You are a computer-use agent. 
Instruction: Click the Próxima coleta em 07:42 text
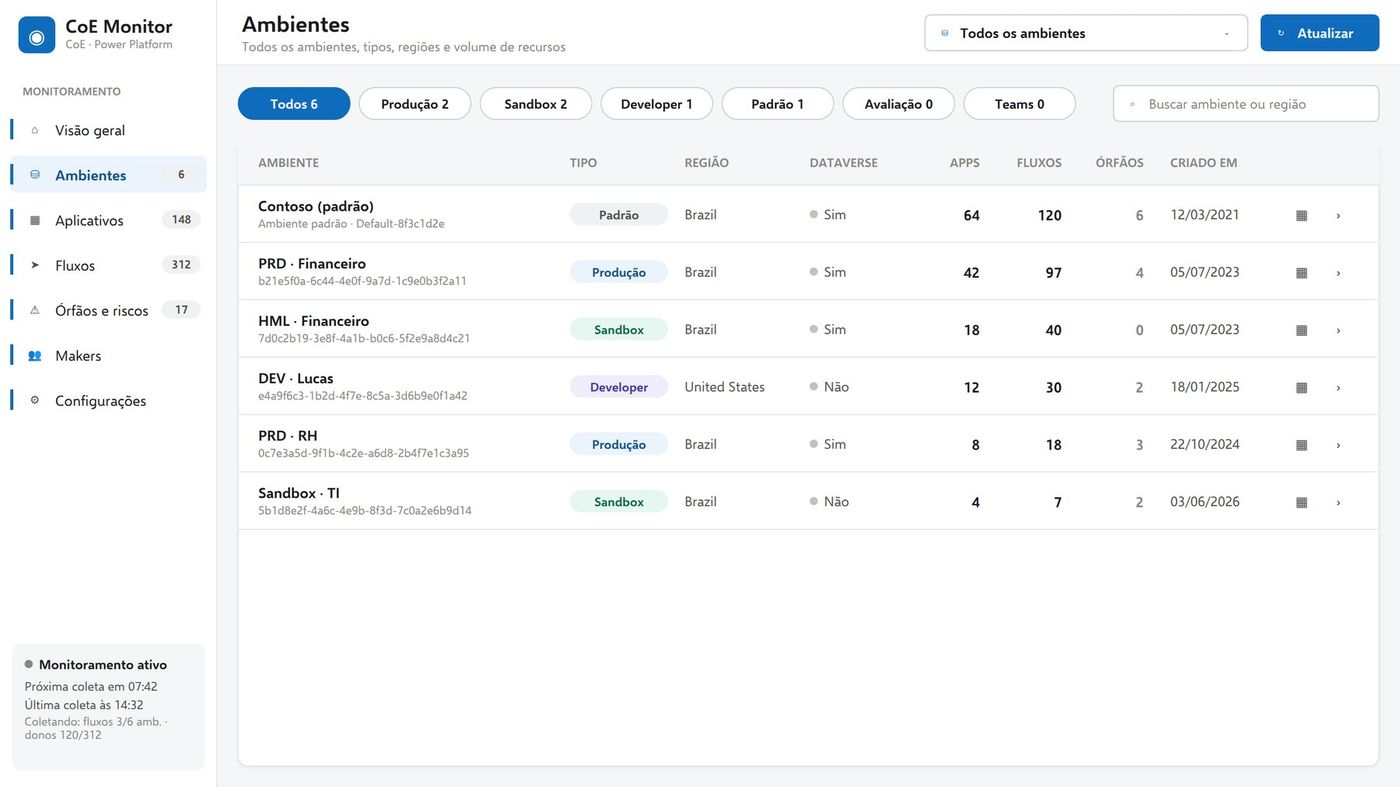click(x=91, y=687)
